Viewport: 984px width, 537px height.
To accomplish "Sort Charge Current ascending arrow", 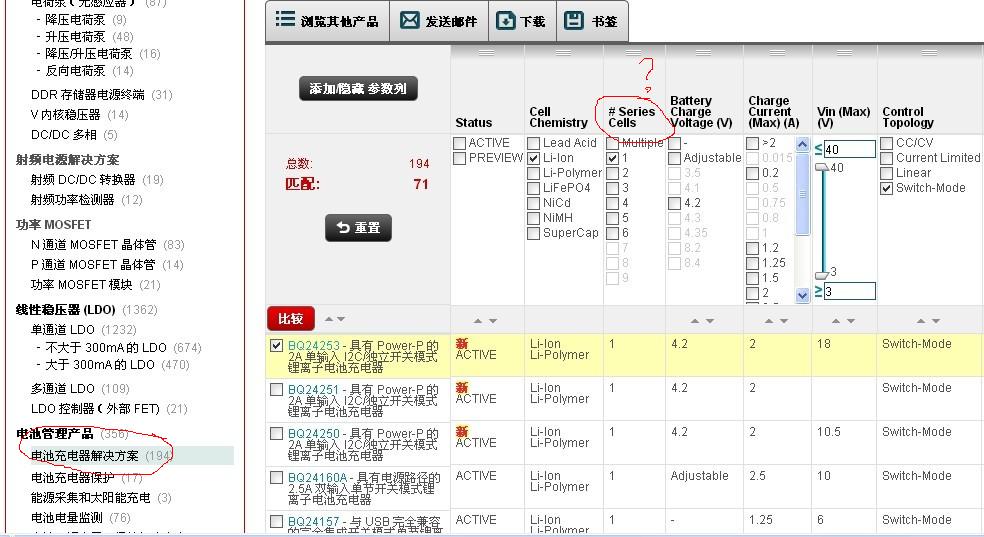I will [x=769, y=321].
